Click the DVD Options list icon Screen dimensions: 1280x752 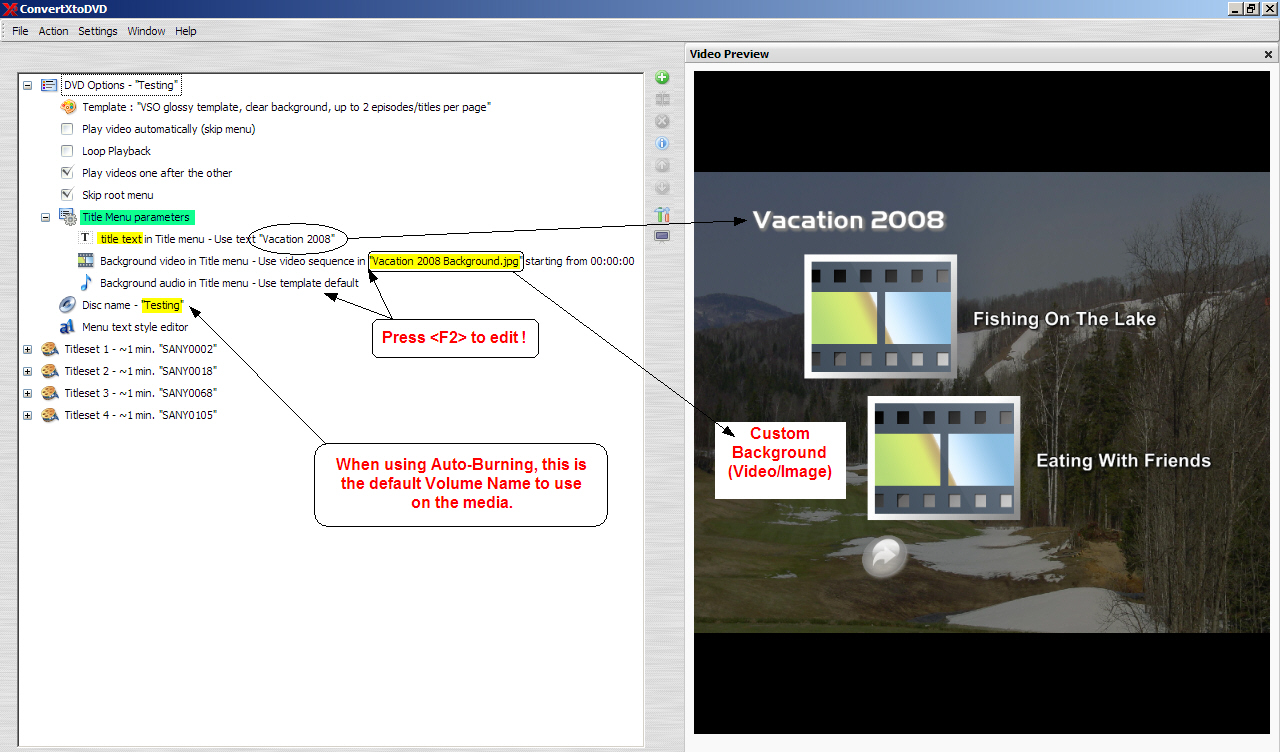click(x=49, y=85)
